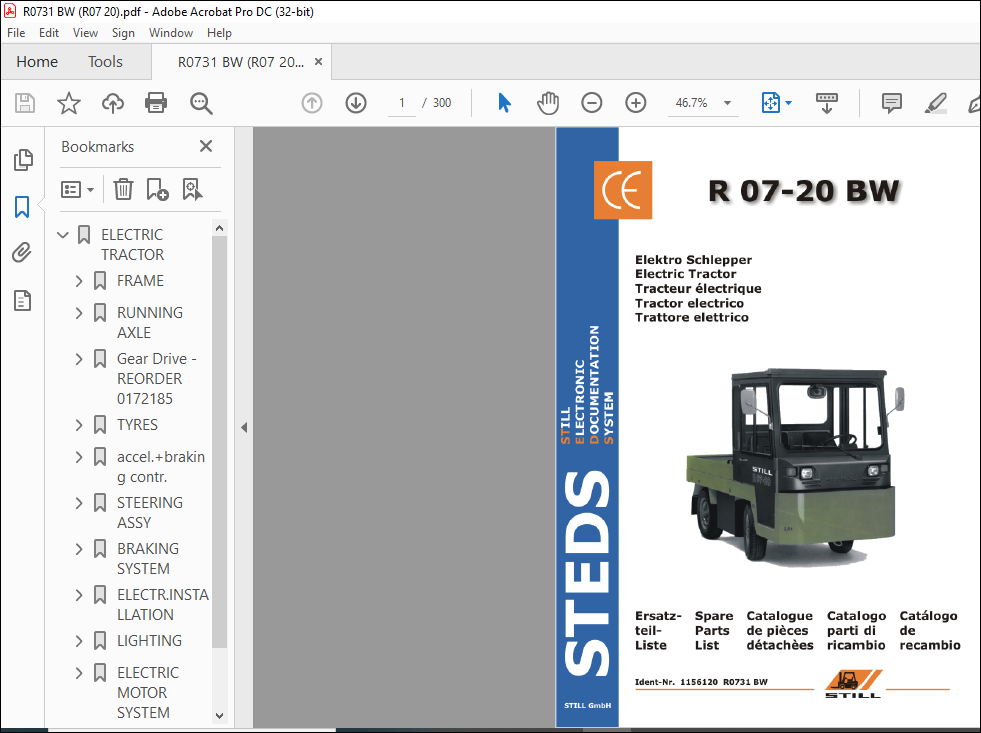This screenshot has height=733, width=981.
Task: Select the RUNNING AXLE bookmark label
Action: (150, 323)
